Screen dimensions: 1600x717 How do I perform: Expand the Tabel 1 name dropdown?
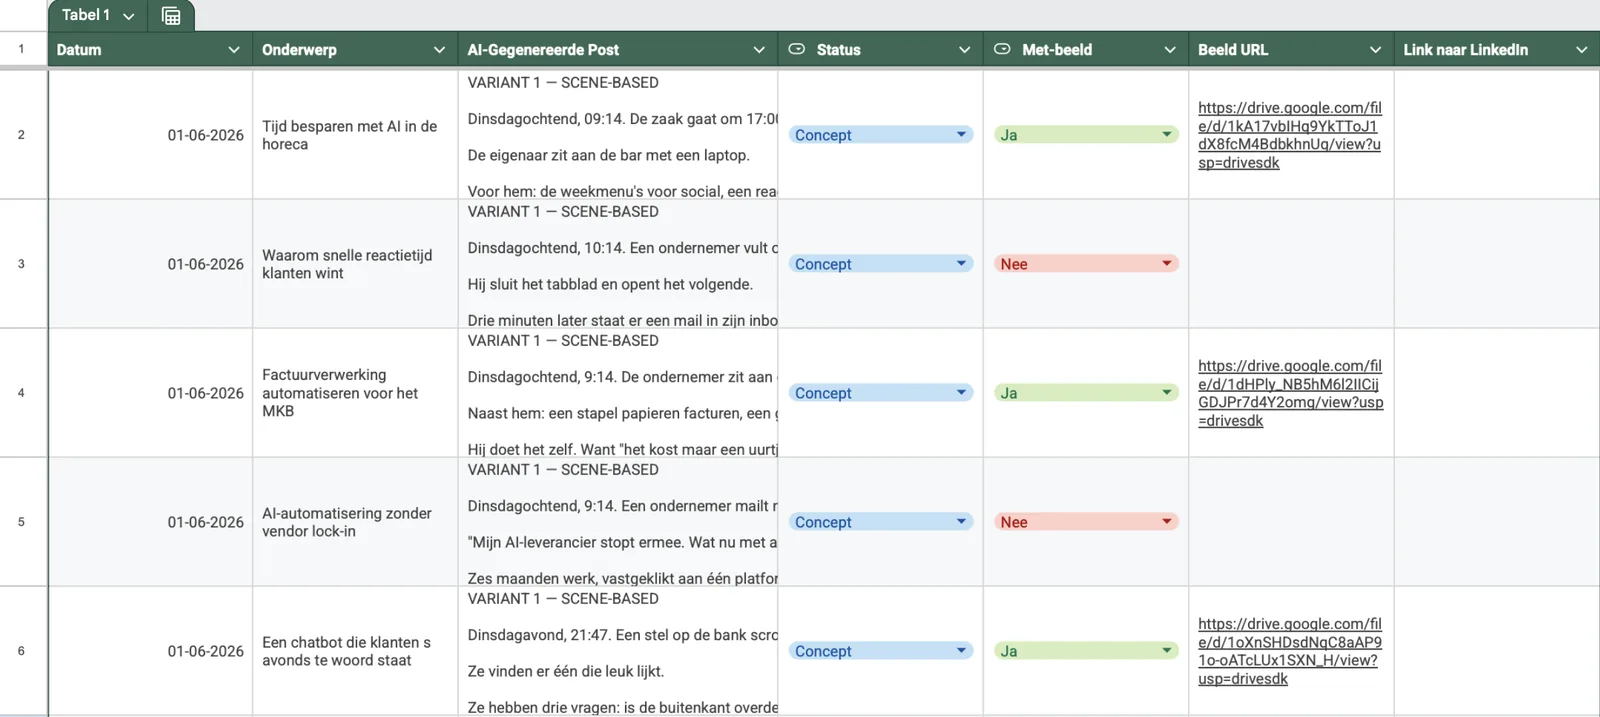click(x=128, y=16)
